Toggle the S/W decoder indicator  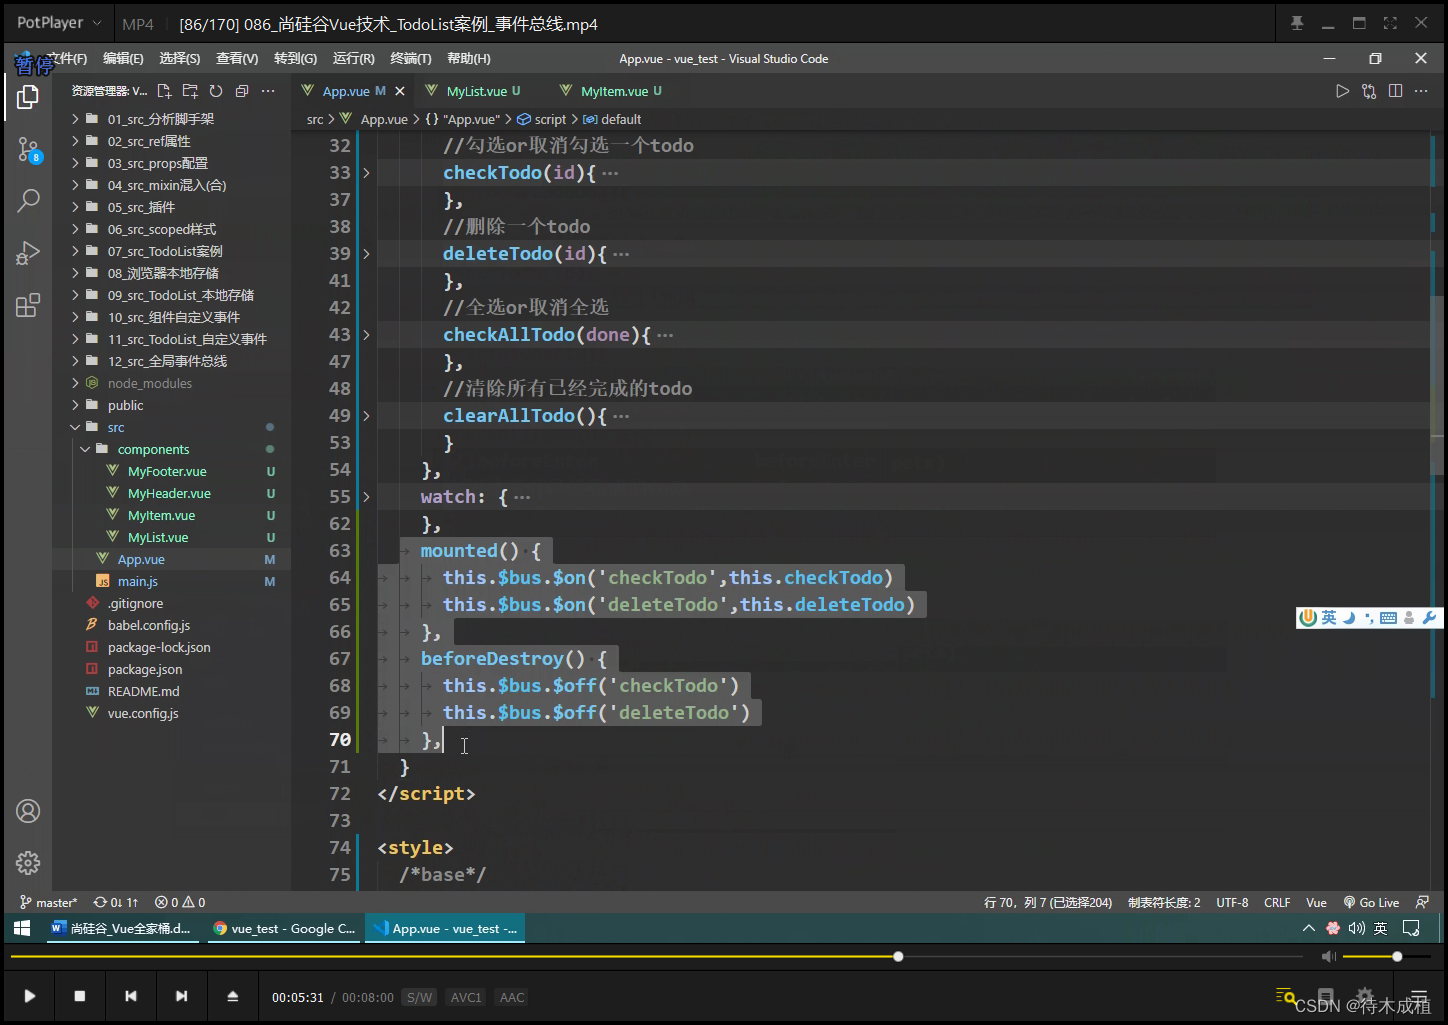point(420,997)
